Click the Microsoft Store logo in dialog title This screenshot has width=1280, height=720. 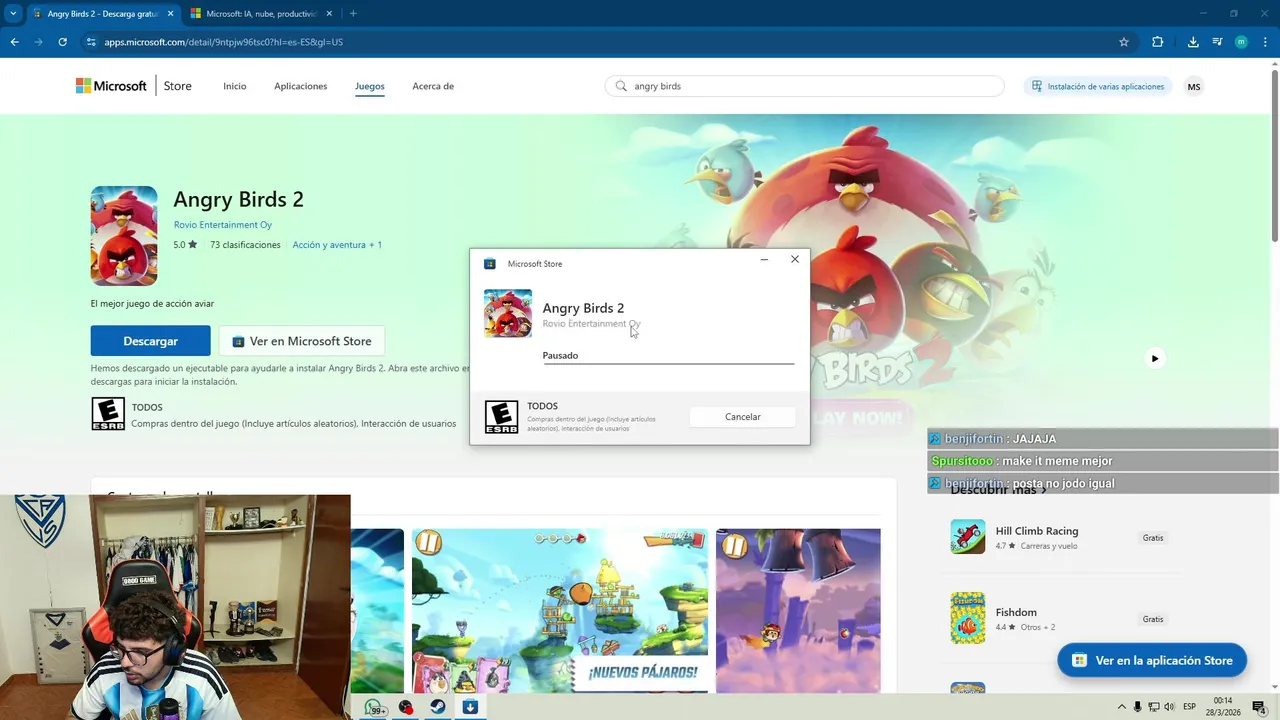pos(490,264)
